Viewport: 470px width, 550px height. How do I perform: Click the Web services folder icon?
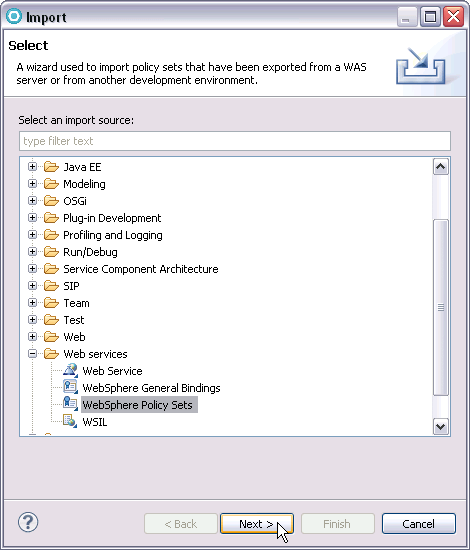[51, 354]
